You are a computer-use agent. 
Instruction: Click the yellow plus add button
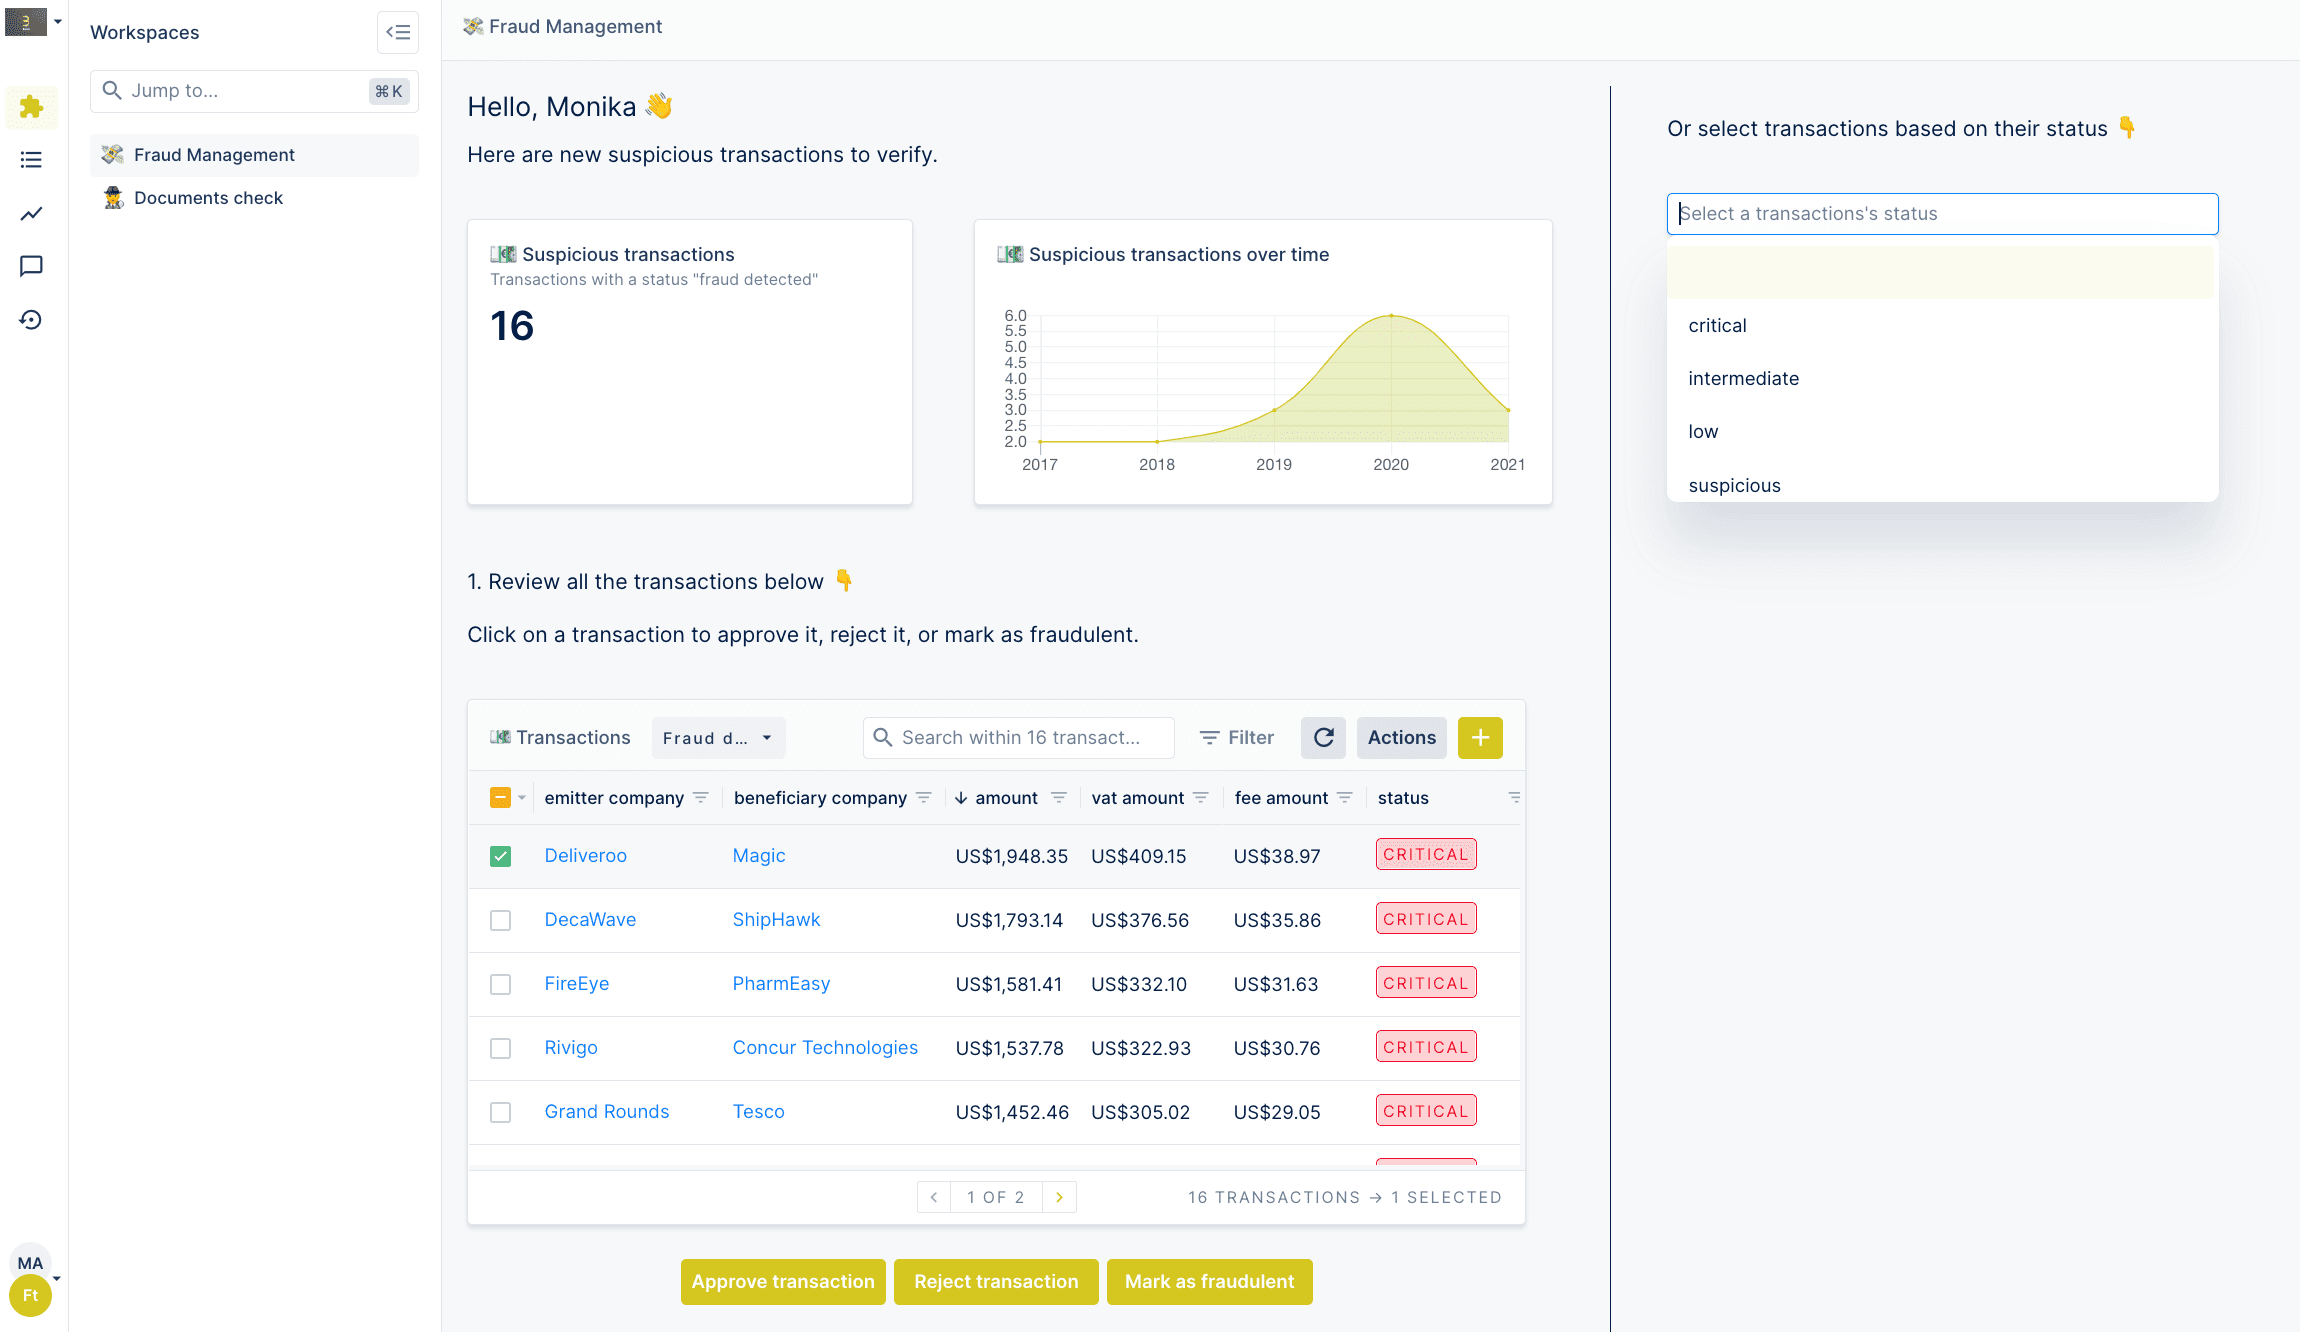pos(1480,738)
